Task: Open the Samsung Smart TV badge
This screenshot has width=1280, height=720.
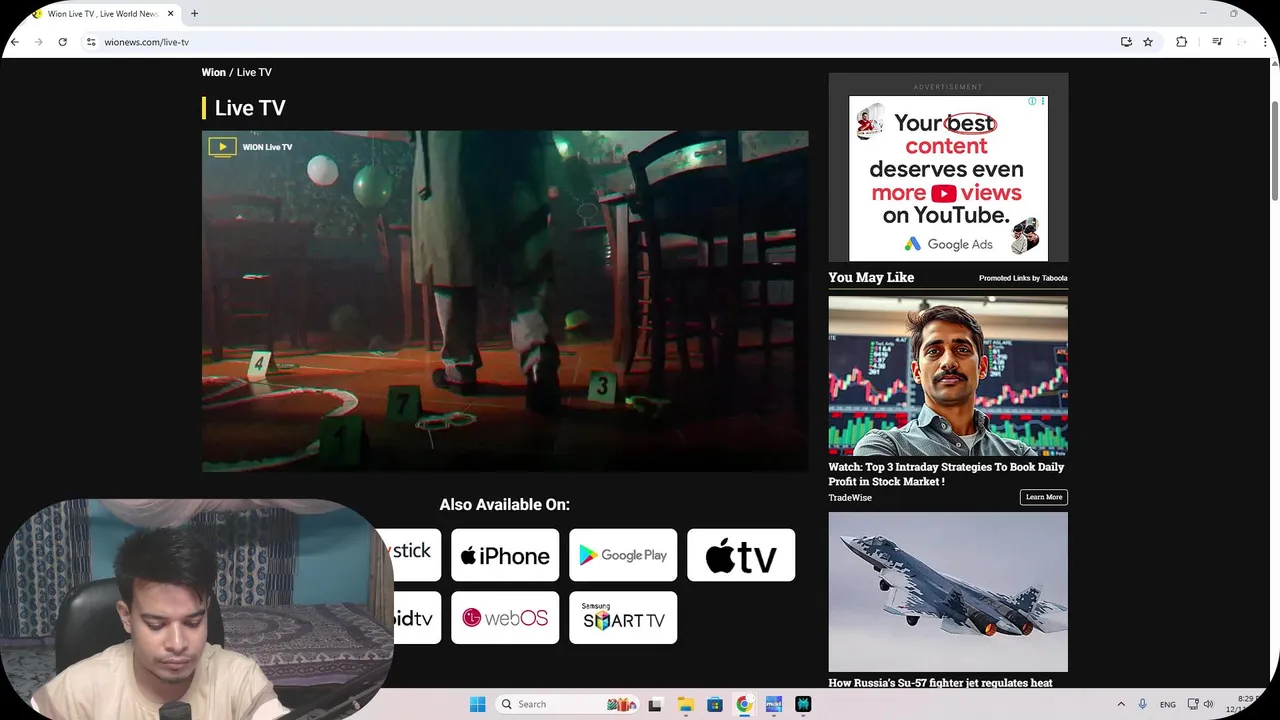Action: (x=623, y=617)
